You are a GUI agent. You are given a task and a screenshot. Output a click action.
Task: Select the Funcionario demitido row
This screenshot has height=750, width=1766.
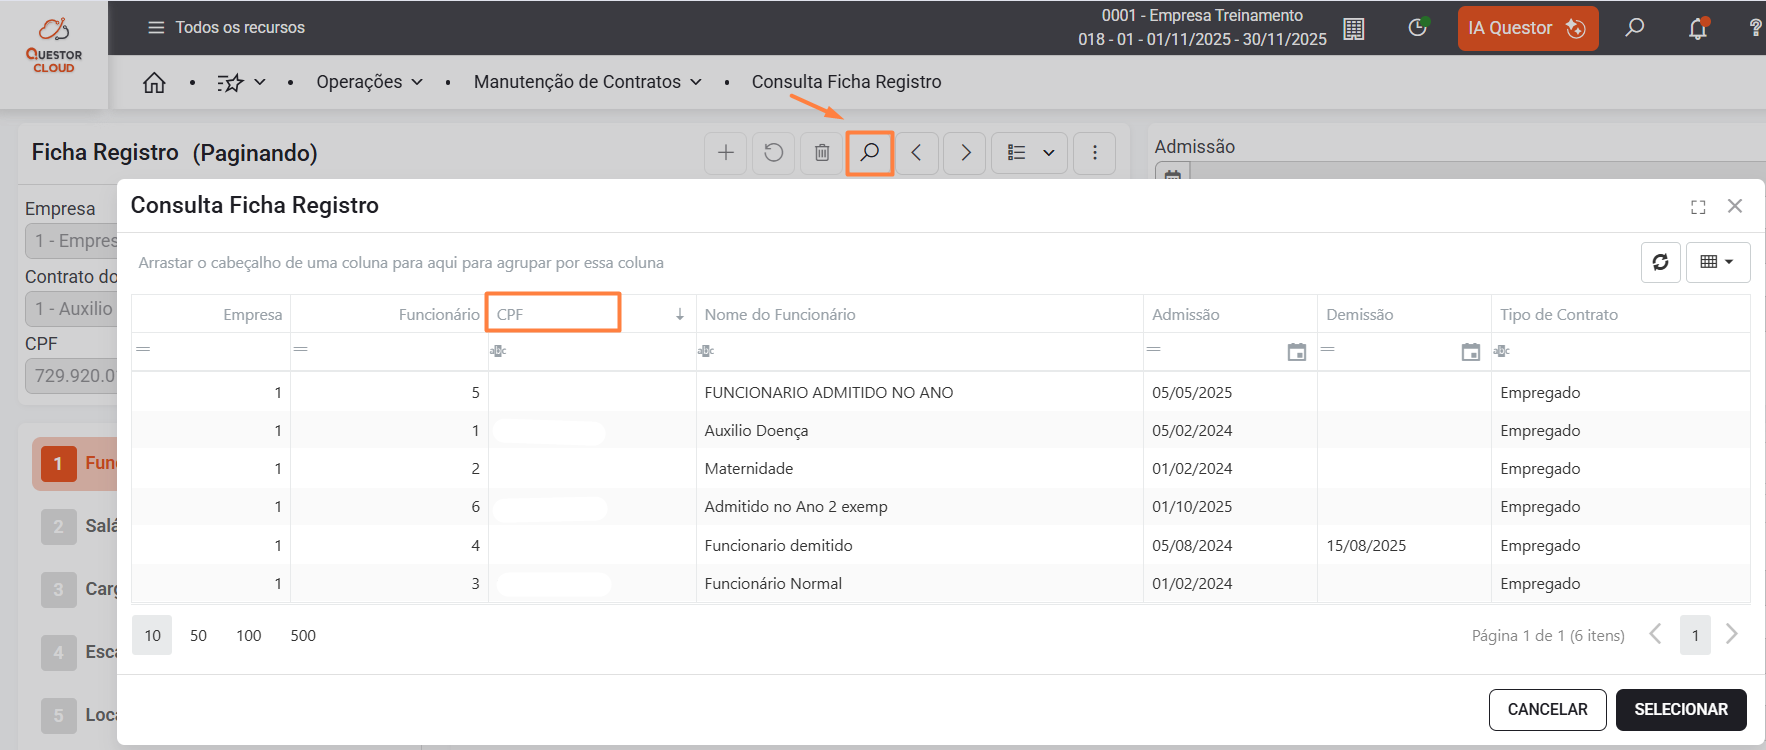(x=778, y=546)
